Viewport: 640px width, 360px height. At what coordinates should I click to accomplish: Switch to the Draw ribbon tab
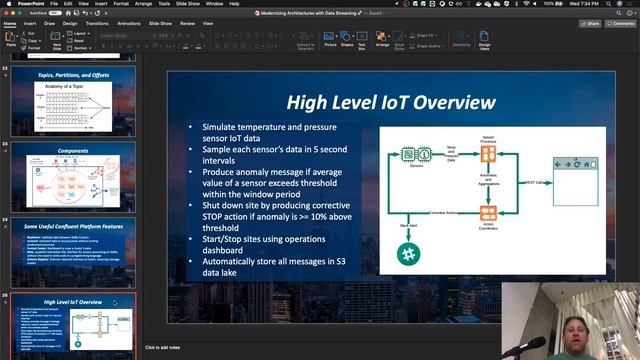49,24
